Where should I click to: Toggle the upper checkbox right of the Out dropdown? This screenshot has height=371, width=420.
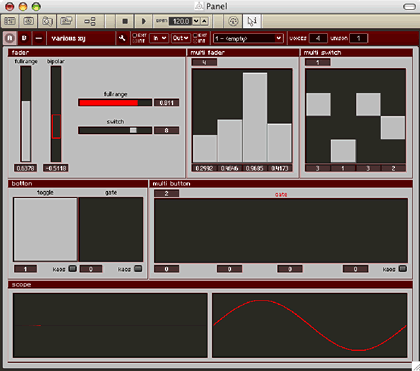195,35
